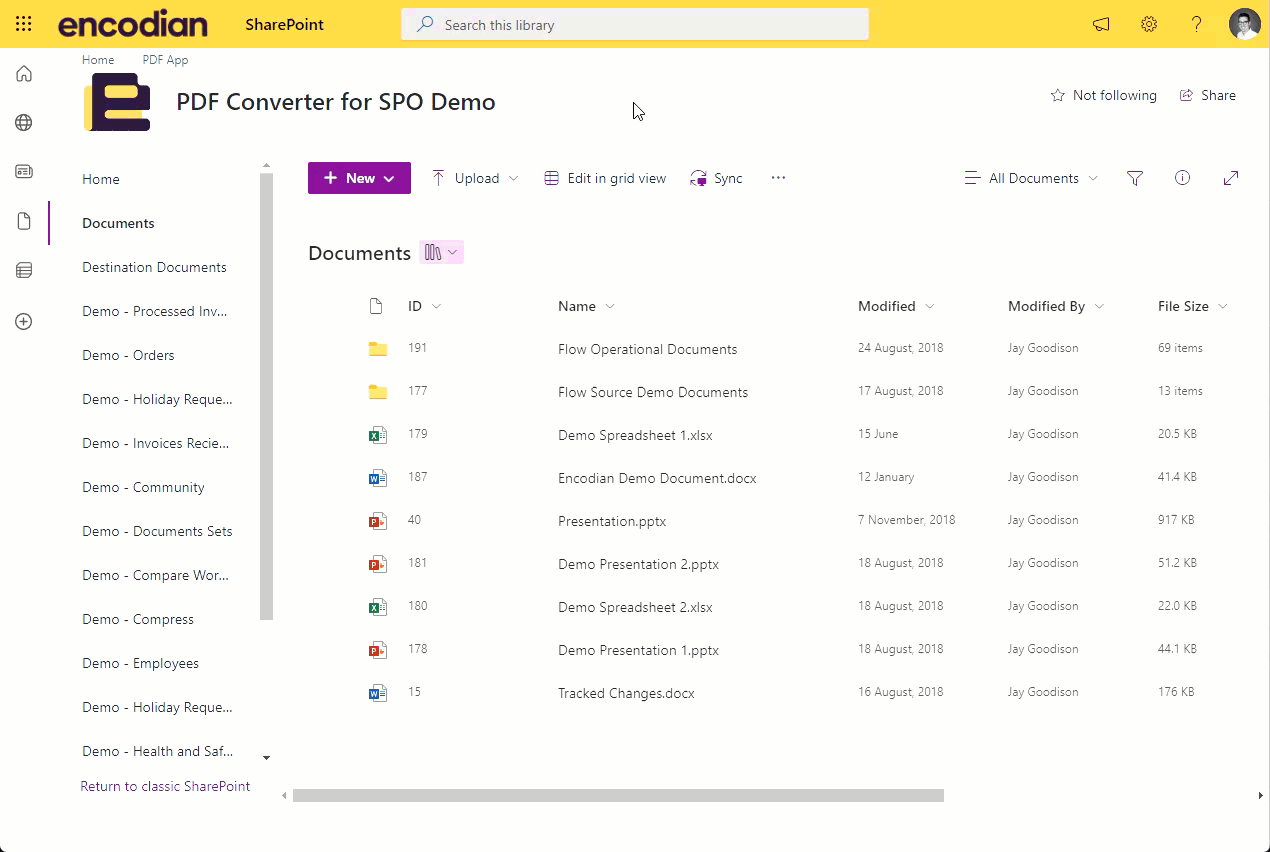Viewport: 1270px width, 852px height.
Task: Click the PDF App breadcrumb link
Action: click(x=165, y=60)
